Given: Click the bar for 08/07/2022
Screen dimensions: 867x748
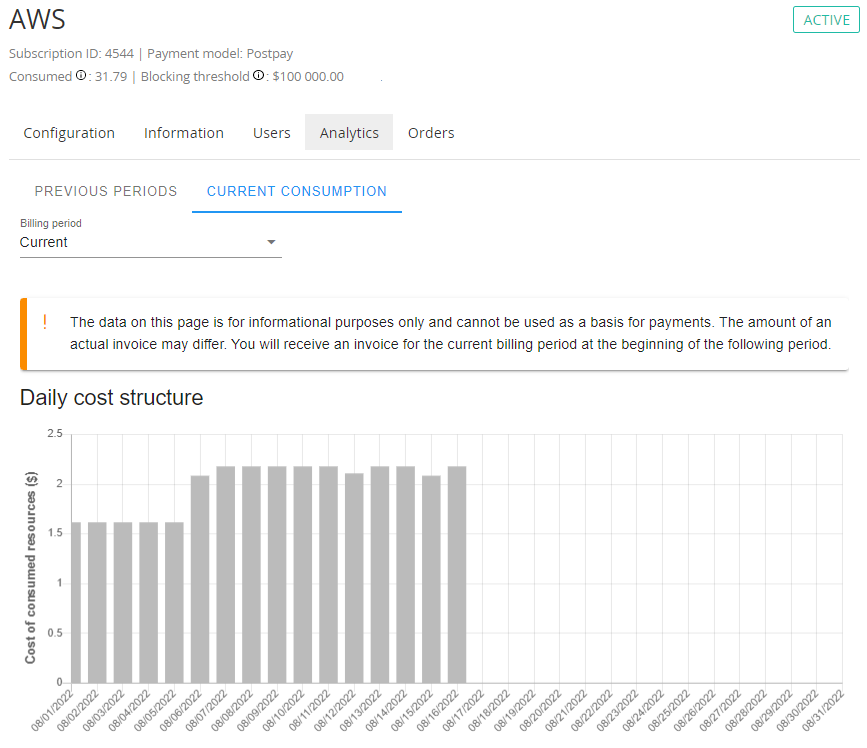Looking at the screenshot, I should click(226, 575).
